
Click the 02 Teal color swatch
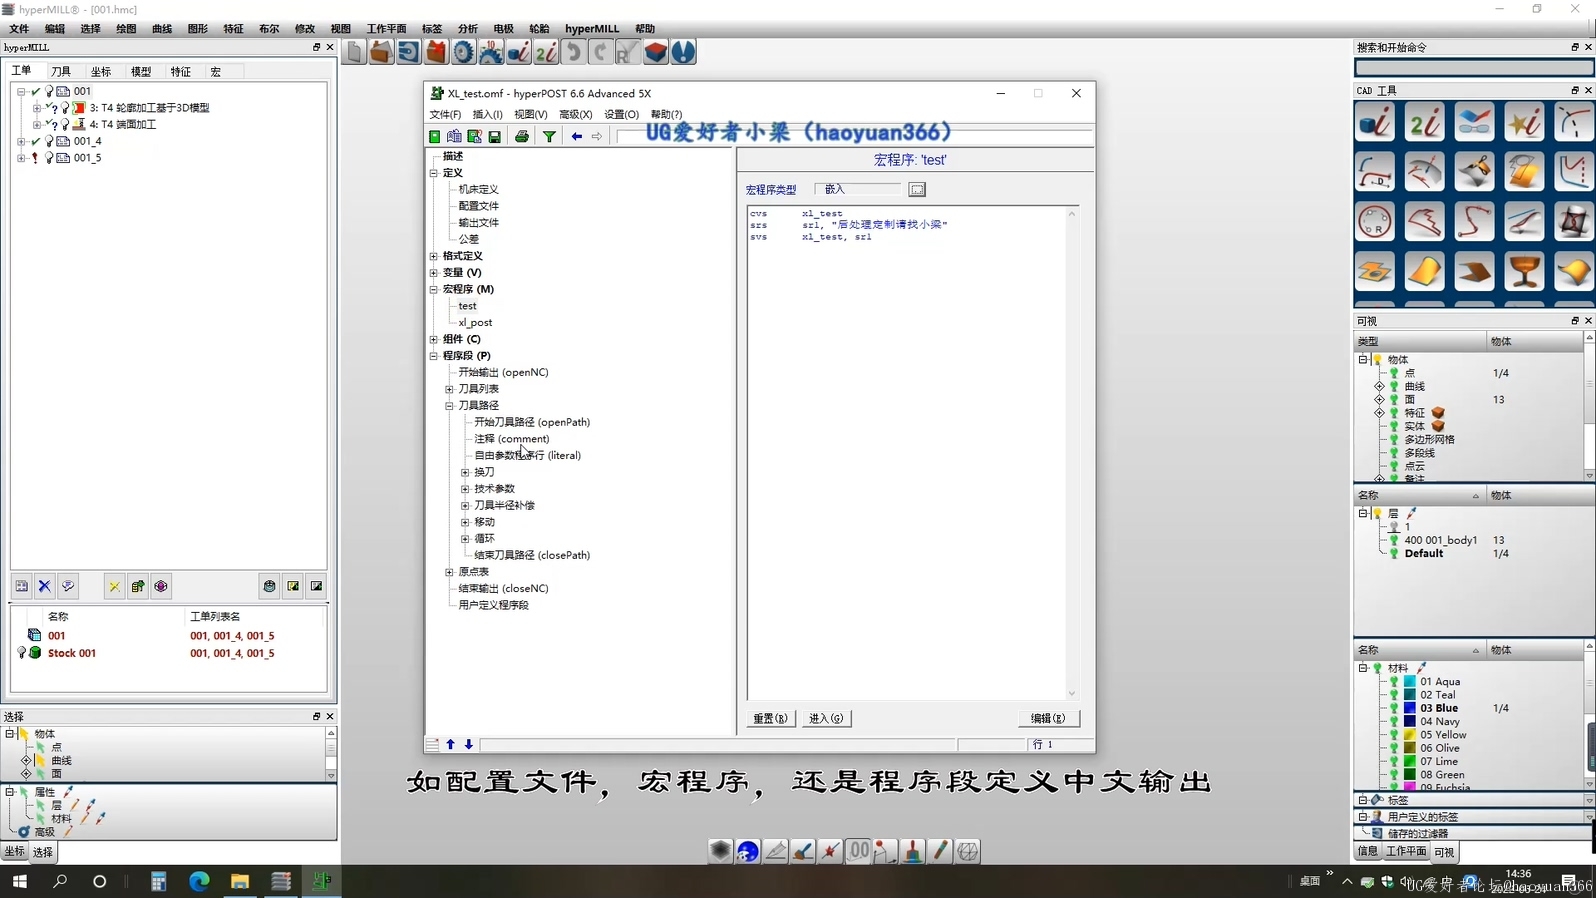(x=1410, y=695)
